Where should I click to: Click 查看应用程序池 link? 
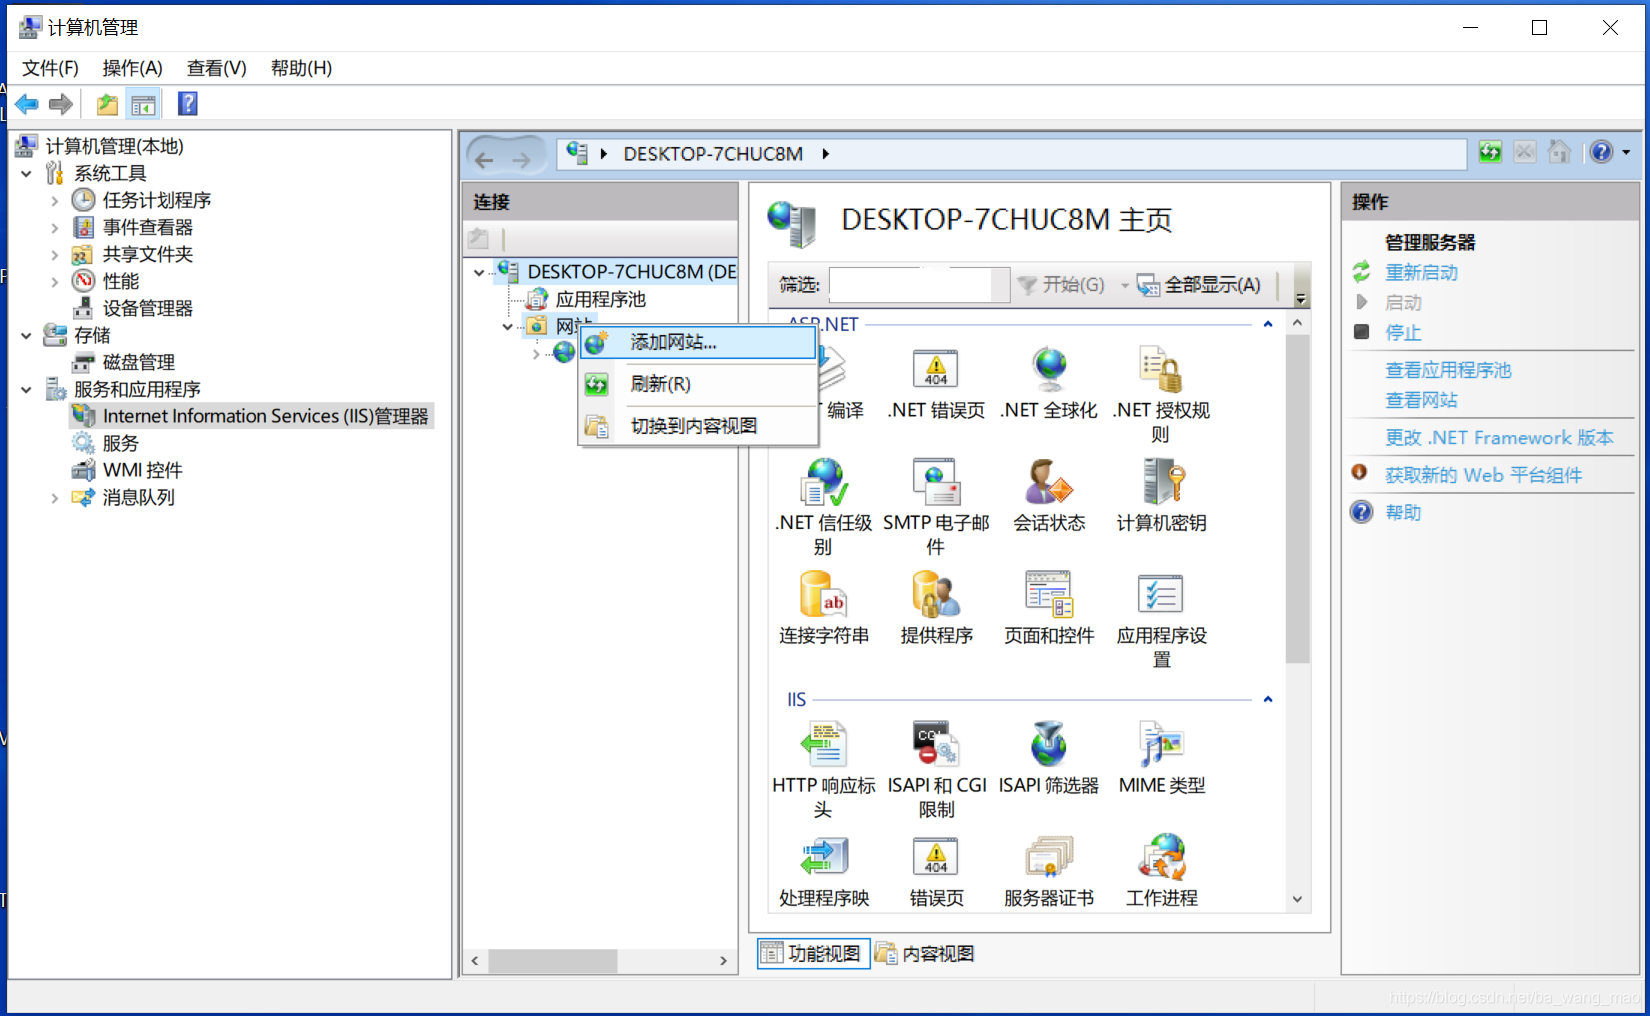[1448, 370]
